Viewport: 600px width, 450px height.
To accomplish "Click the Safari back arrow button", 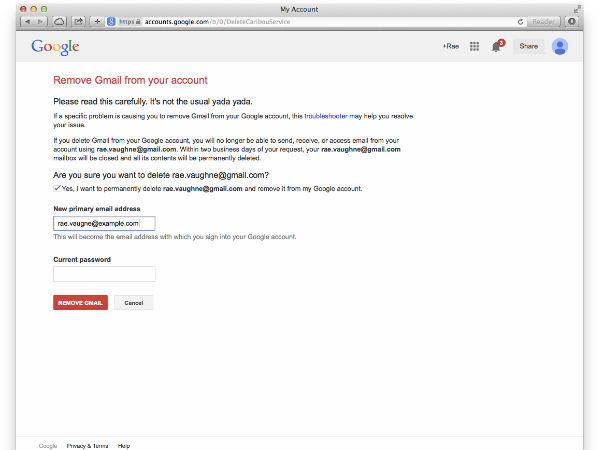I will (26, 21).
